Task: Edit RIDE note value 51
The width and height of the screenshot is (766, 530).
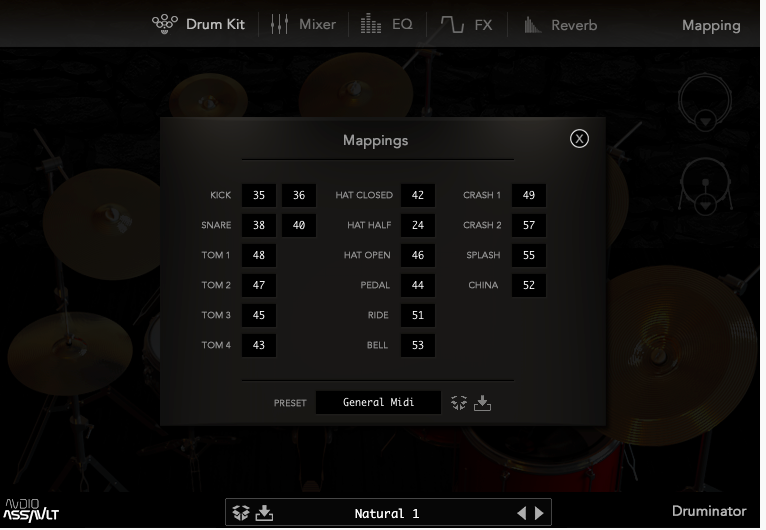Action: coord(418,315)
